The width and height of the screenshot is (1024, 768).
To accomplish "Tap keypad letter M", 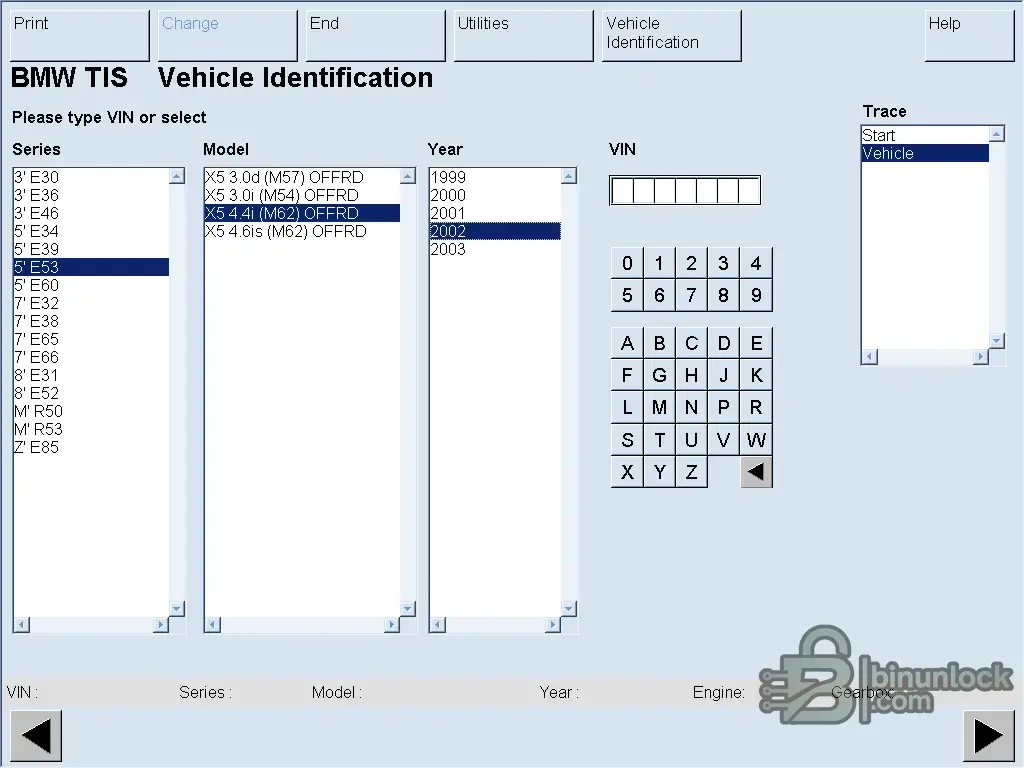I will tap(659, 408).
